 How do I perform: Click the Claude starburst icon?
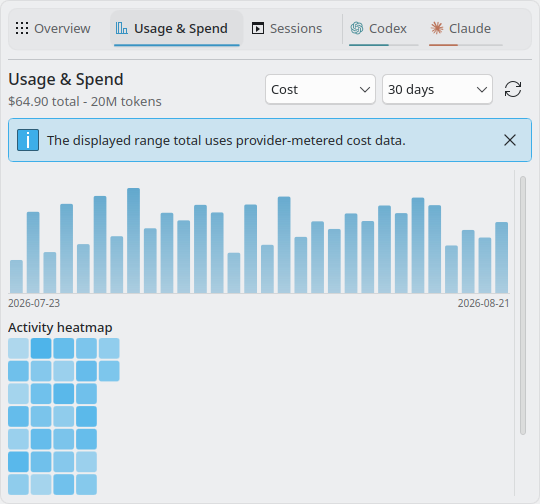click(x=437, y=28)
